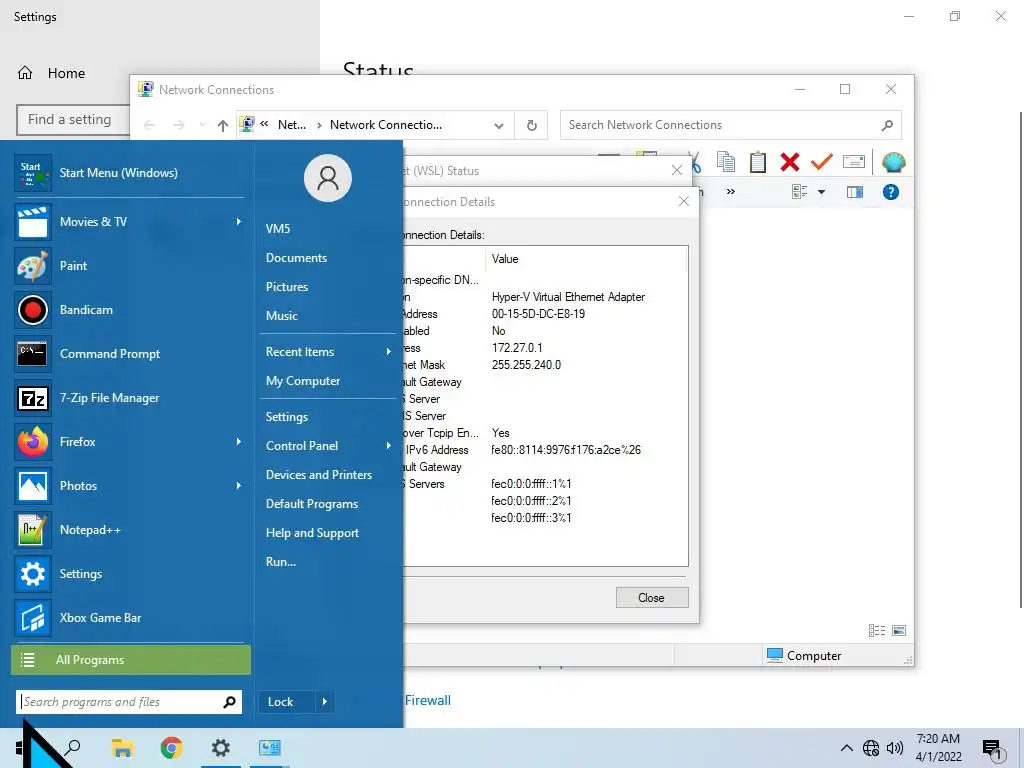Screen dimensions: 1024x768
Task: Click the network globe tray icon
Action: (x=871, y=748)
